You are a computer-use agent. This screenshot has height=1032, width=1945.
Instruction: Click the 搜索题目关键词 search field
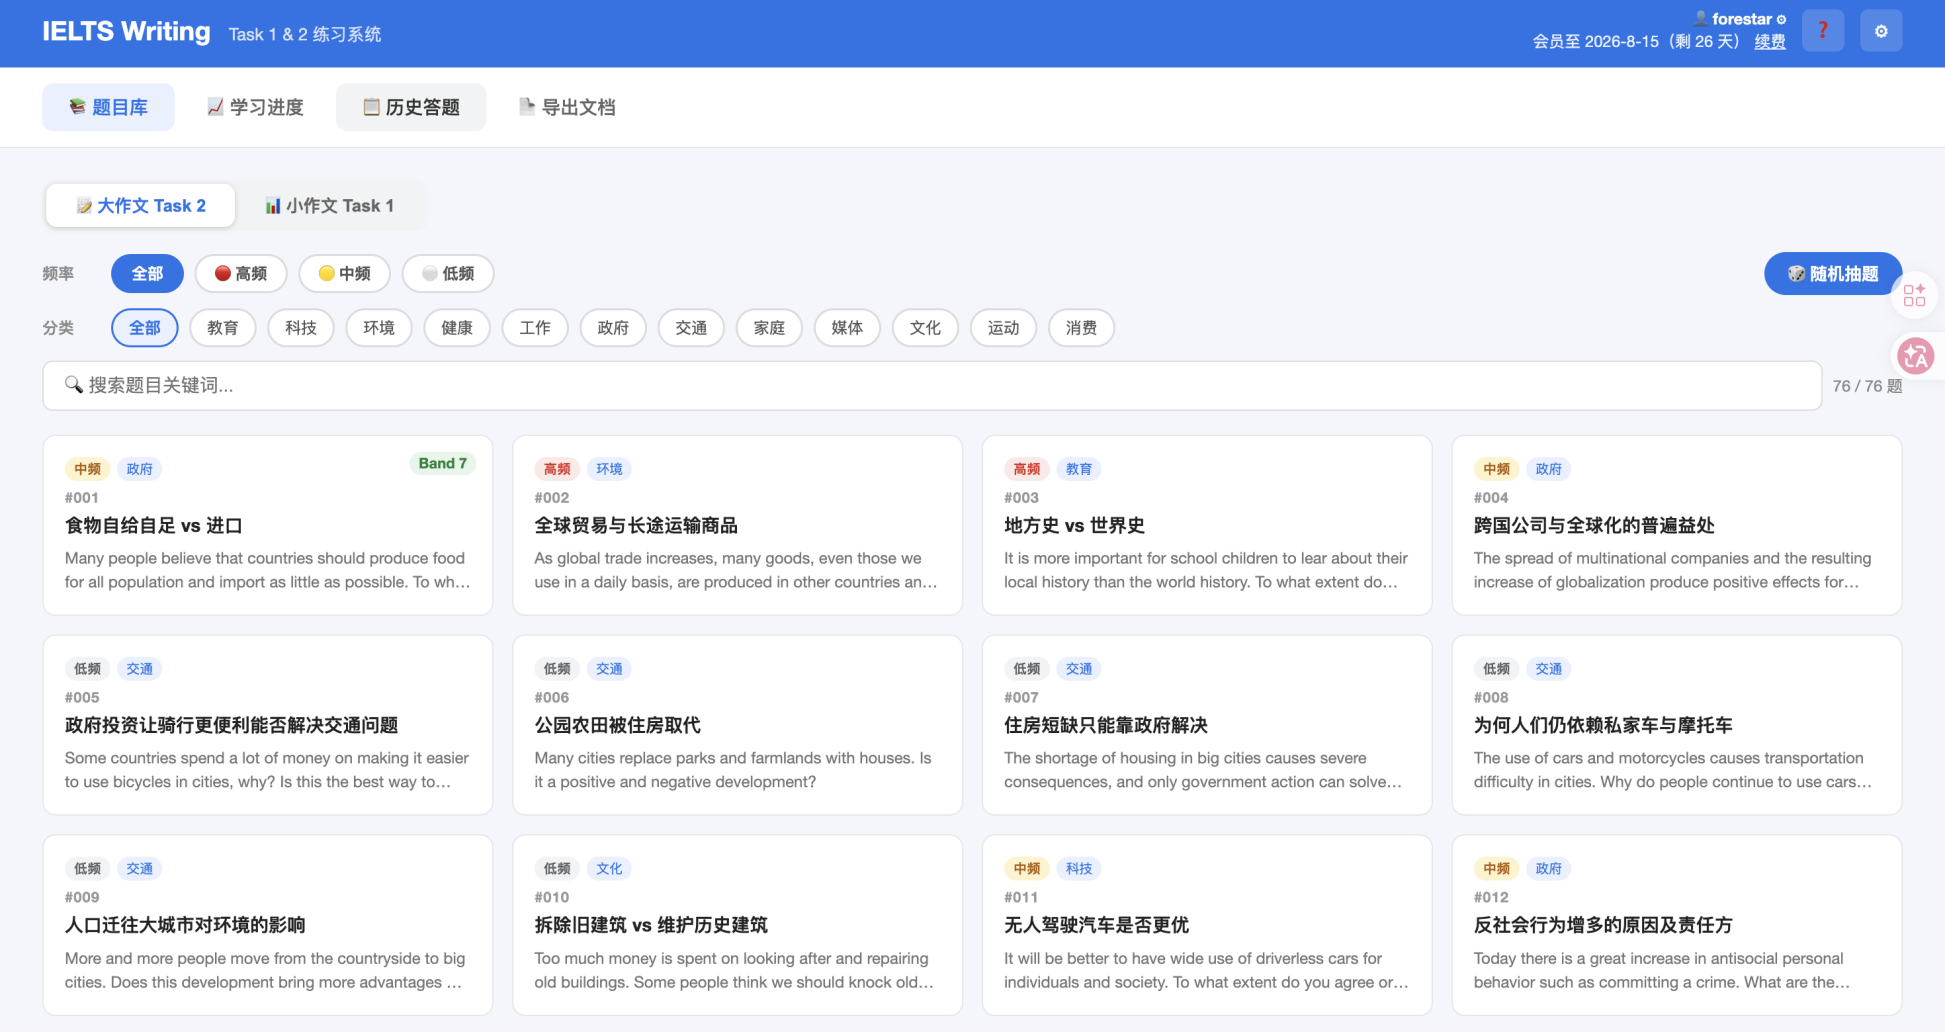932,385
